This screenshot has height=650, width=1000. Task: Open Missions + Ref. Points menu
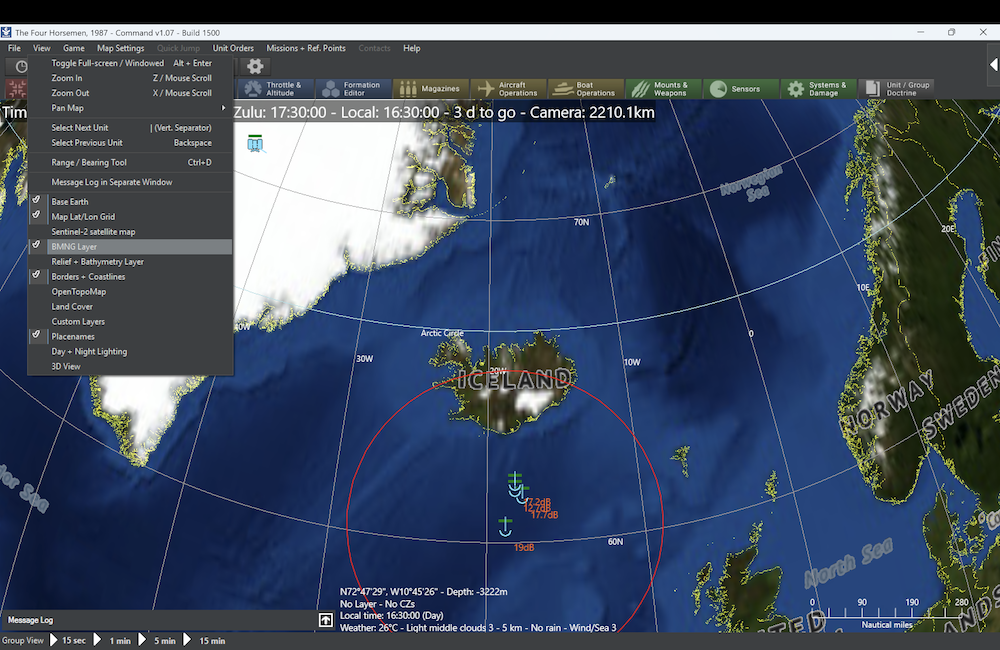(x=305, y=48)
